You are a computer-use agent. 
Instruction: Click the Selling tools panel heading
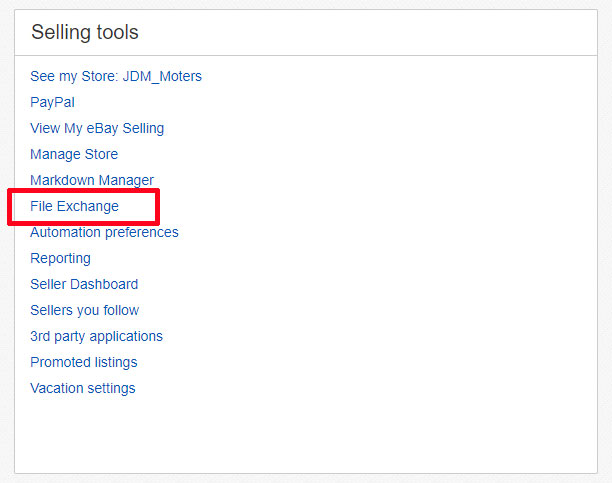[x=85, y=32]
